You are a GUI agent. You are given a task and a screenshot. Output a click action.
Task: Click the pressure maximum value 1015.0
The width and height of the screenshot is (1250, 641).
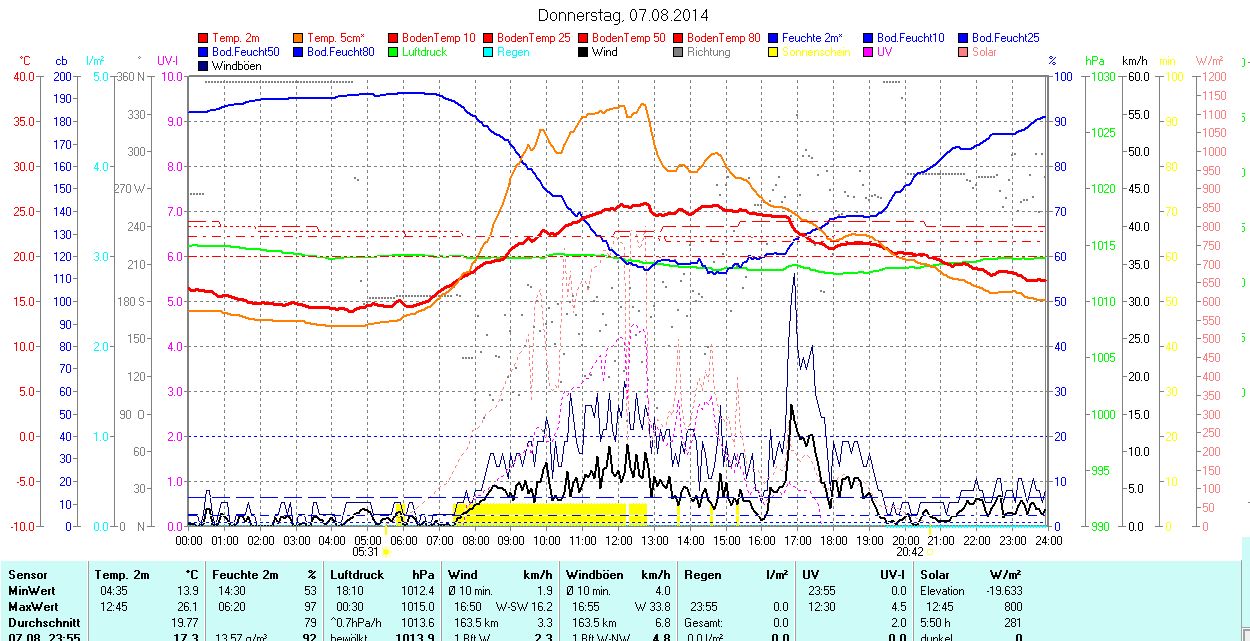[417, 607]
